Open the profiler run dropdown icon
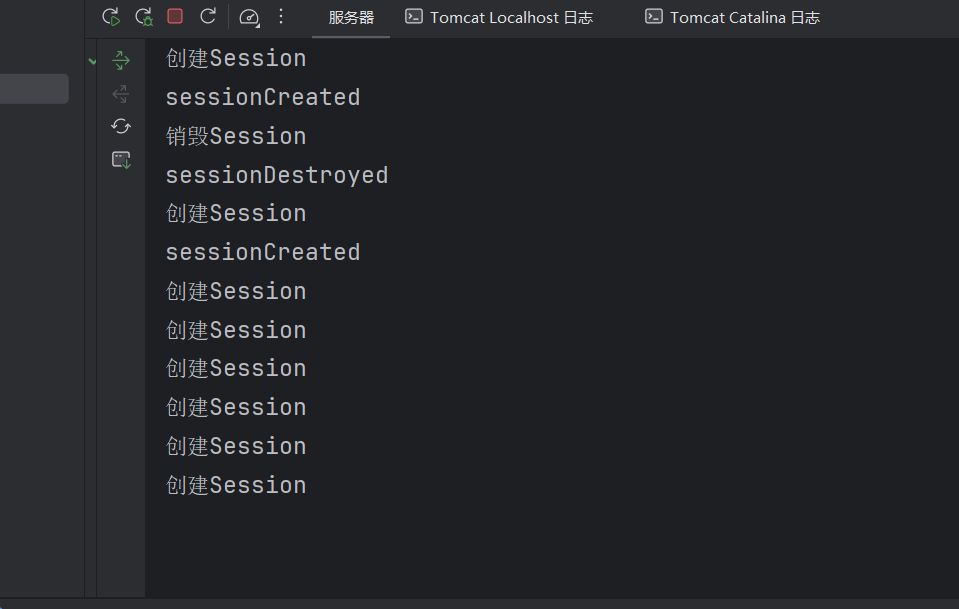959x609 pixels. point(249,17)
